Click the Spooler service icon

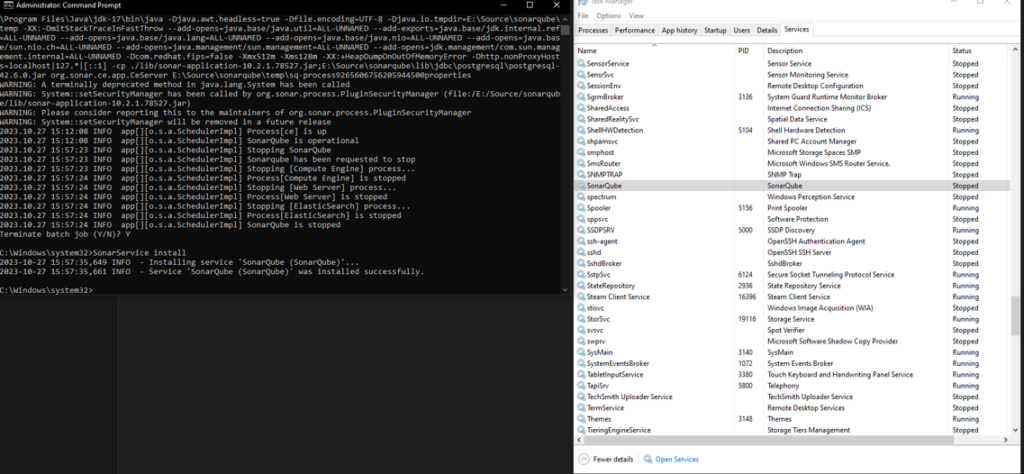581,208
